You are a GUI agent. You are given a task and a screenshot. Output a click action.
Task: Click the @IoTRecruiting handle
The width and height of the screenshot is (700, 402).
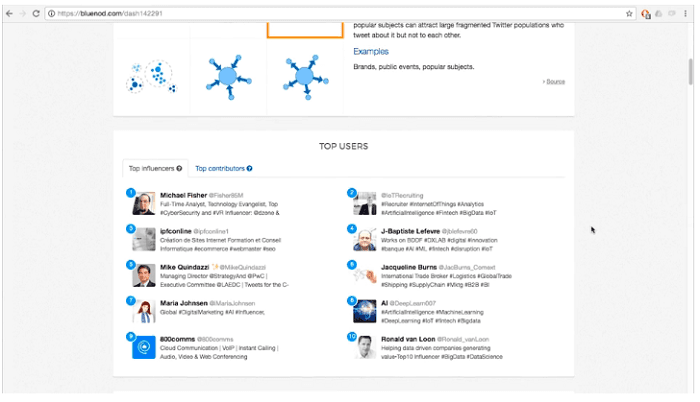click(x=402, y=195)
